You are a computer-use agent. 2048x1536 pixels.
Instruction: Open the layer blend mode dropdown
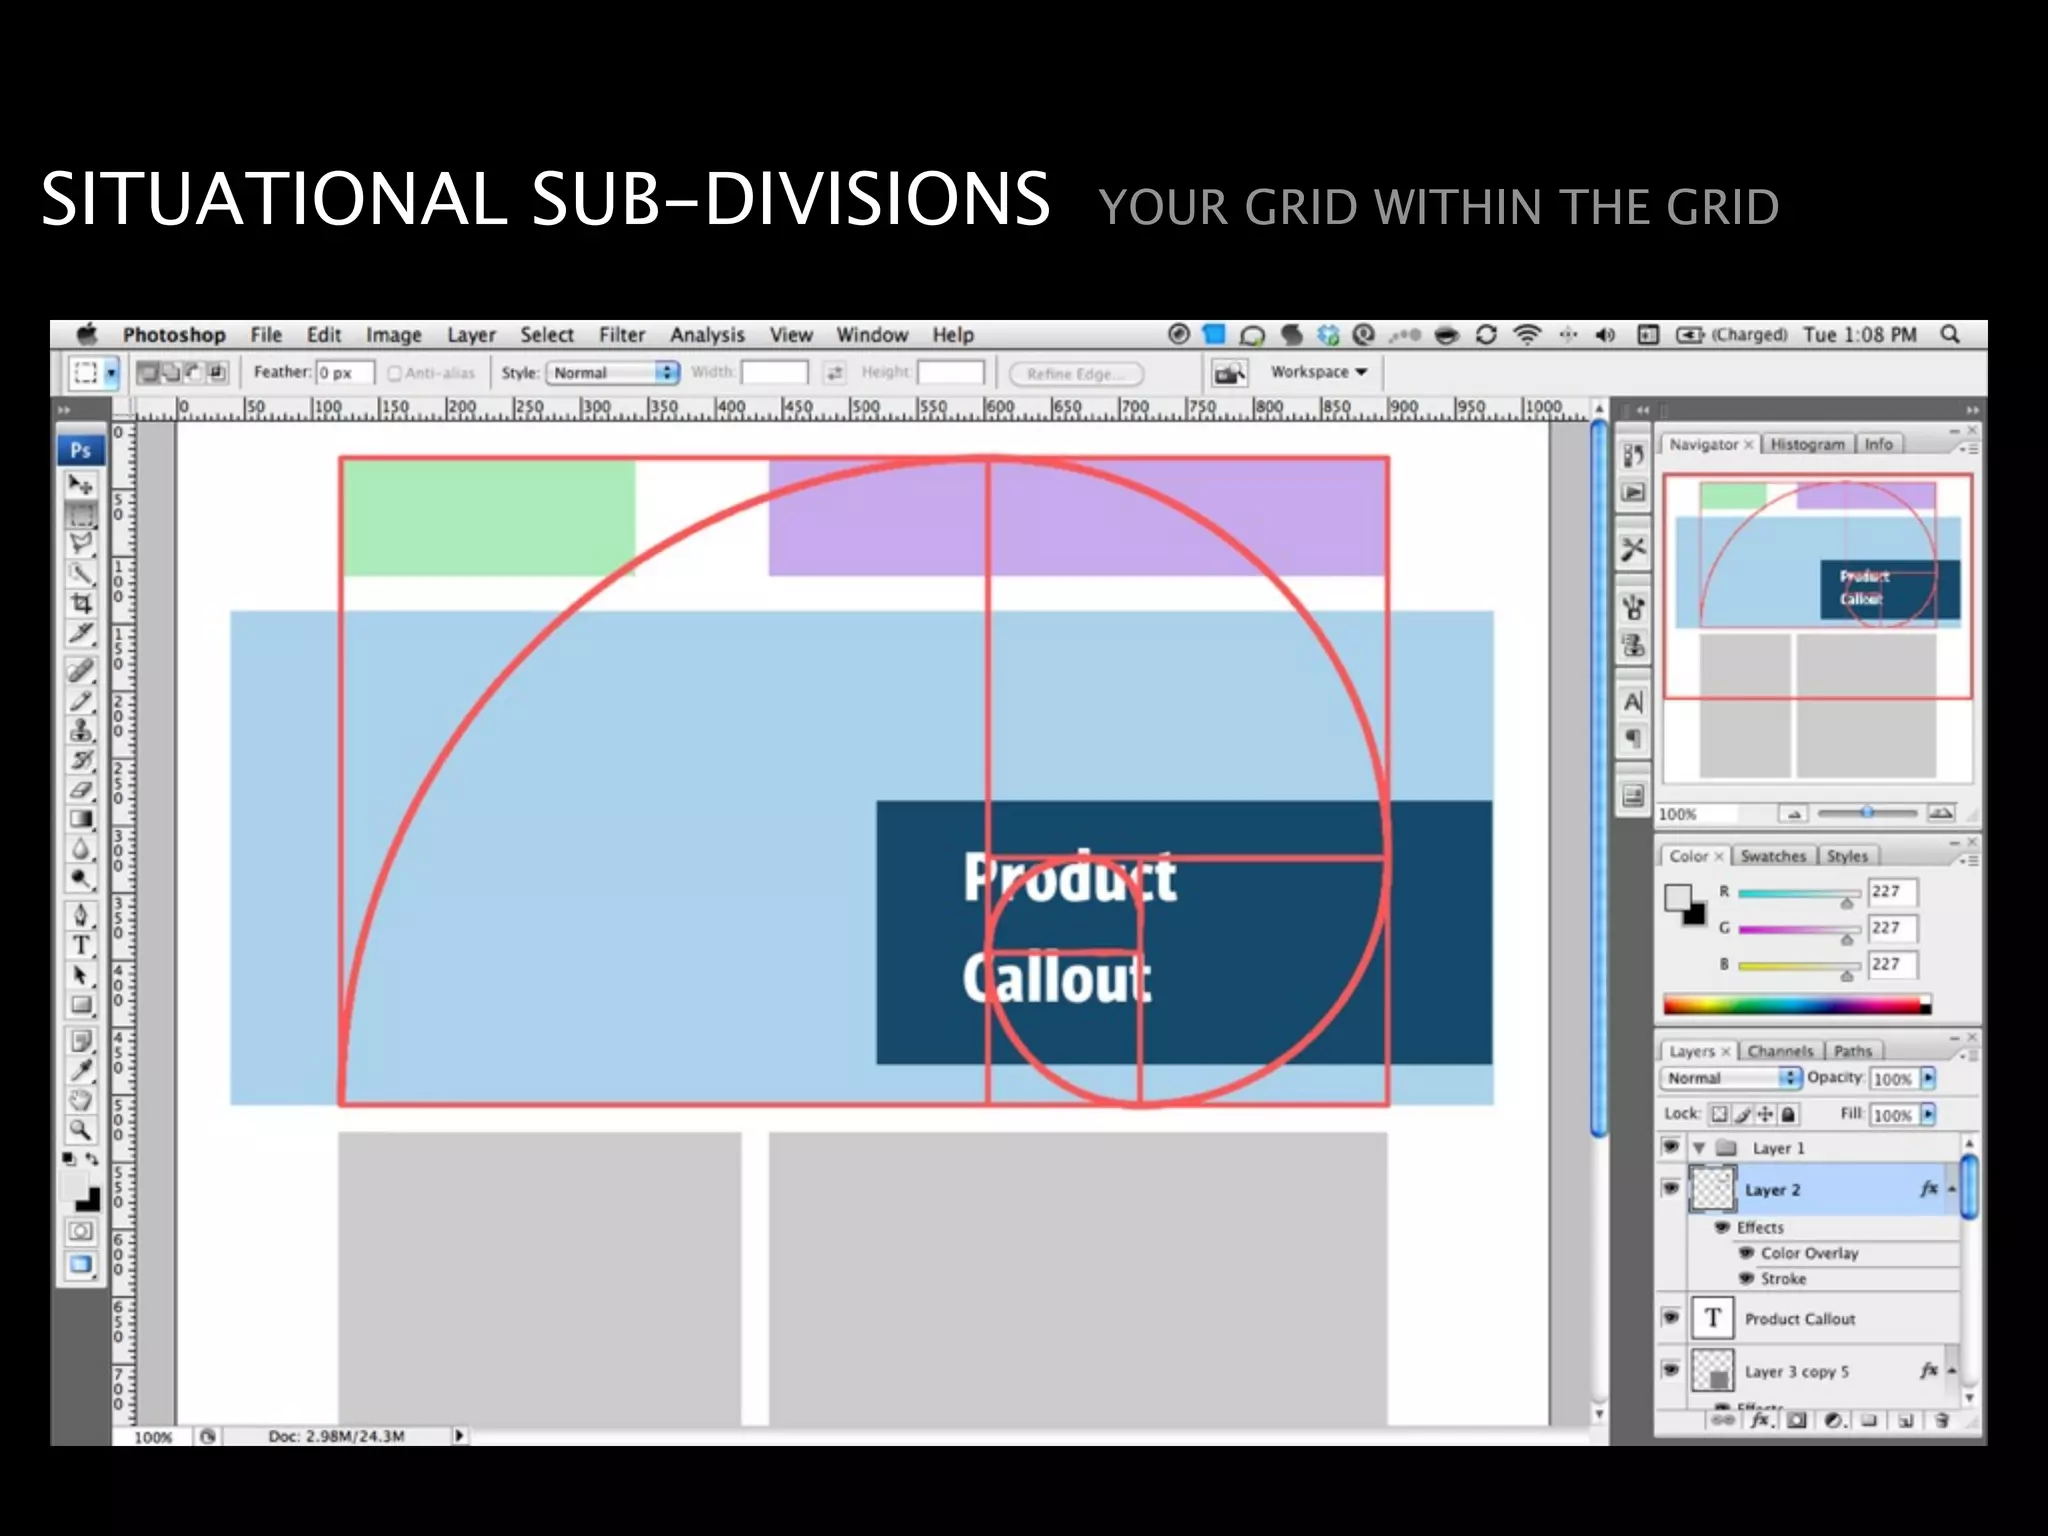tap(1731, 1078)
